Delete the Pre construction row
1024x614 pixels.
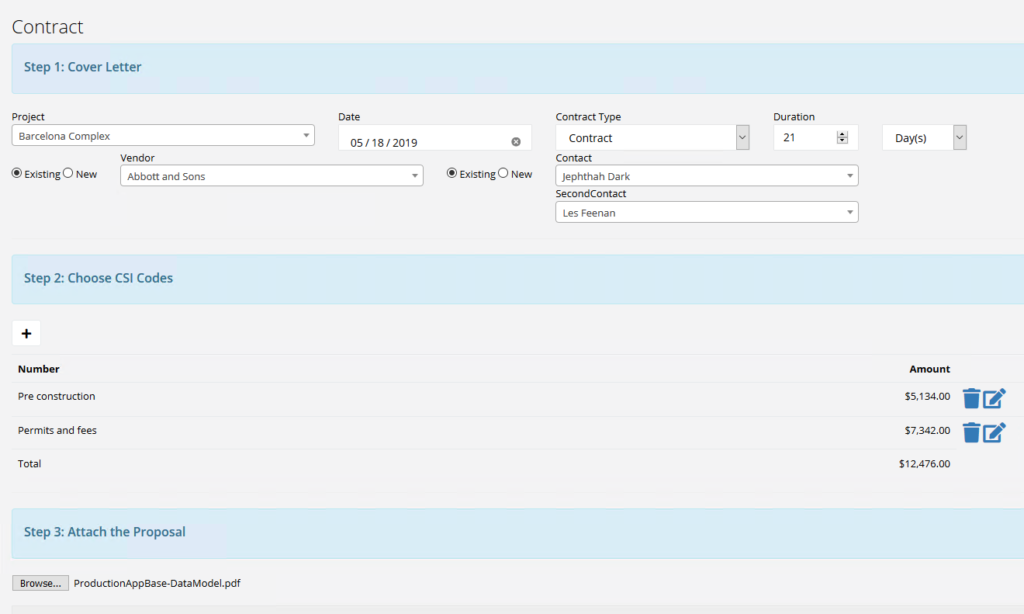point(971,398)
